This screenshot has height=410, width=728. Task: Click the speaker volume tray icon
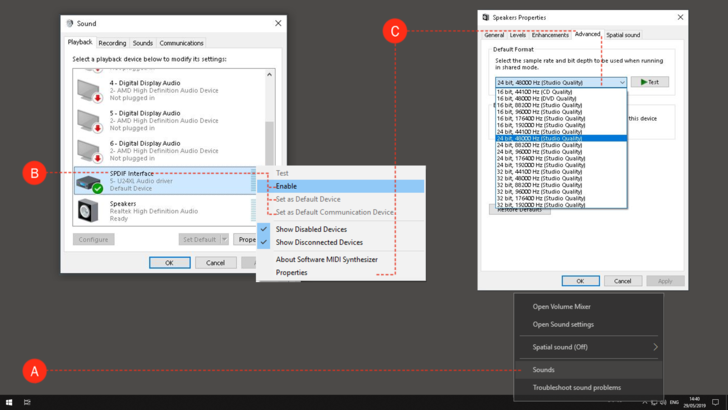pos(663,402)
